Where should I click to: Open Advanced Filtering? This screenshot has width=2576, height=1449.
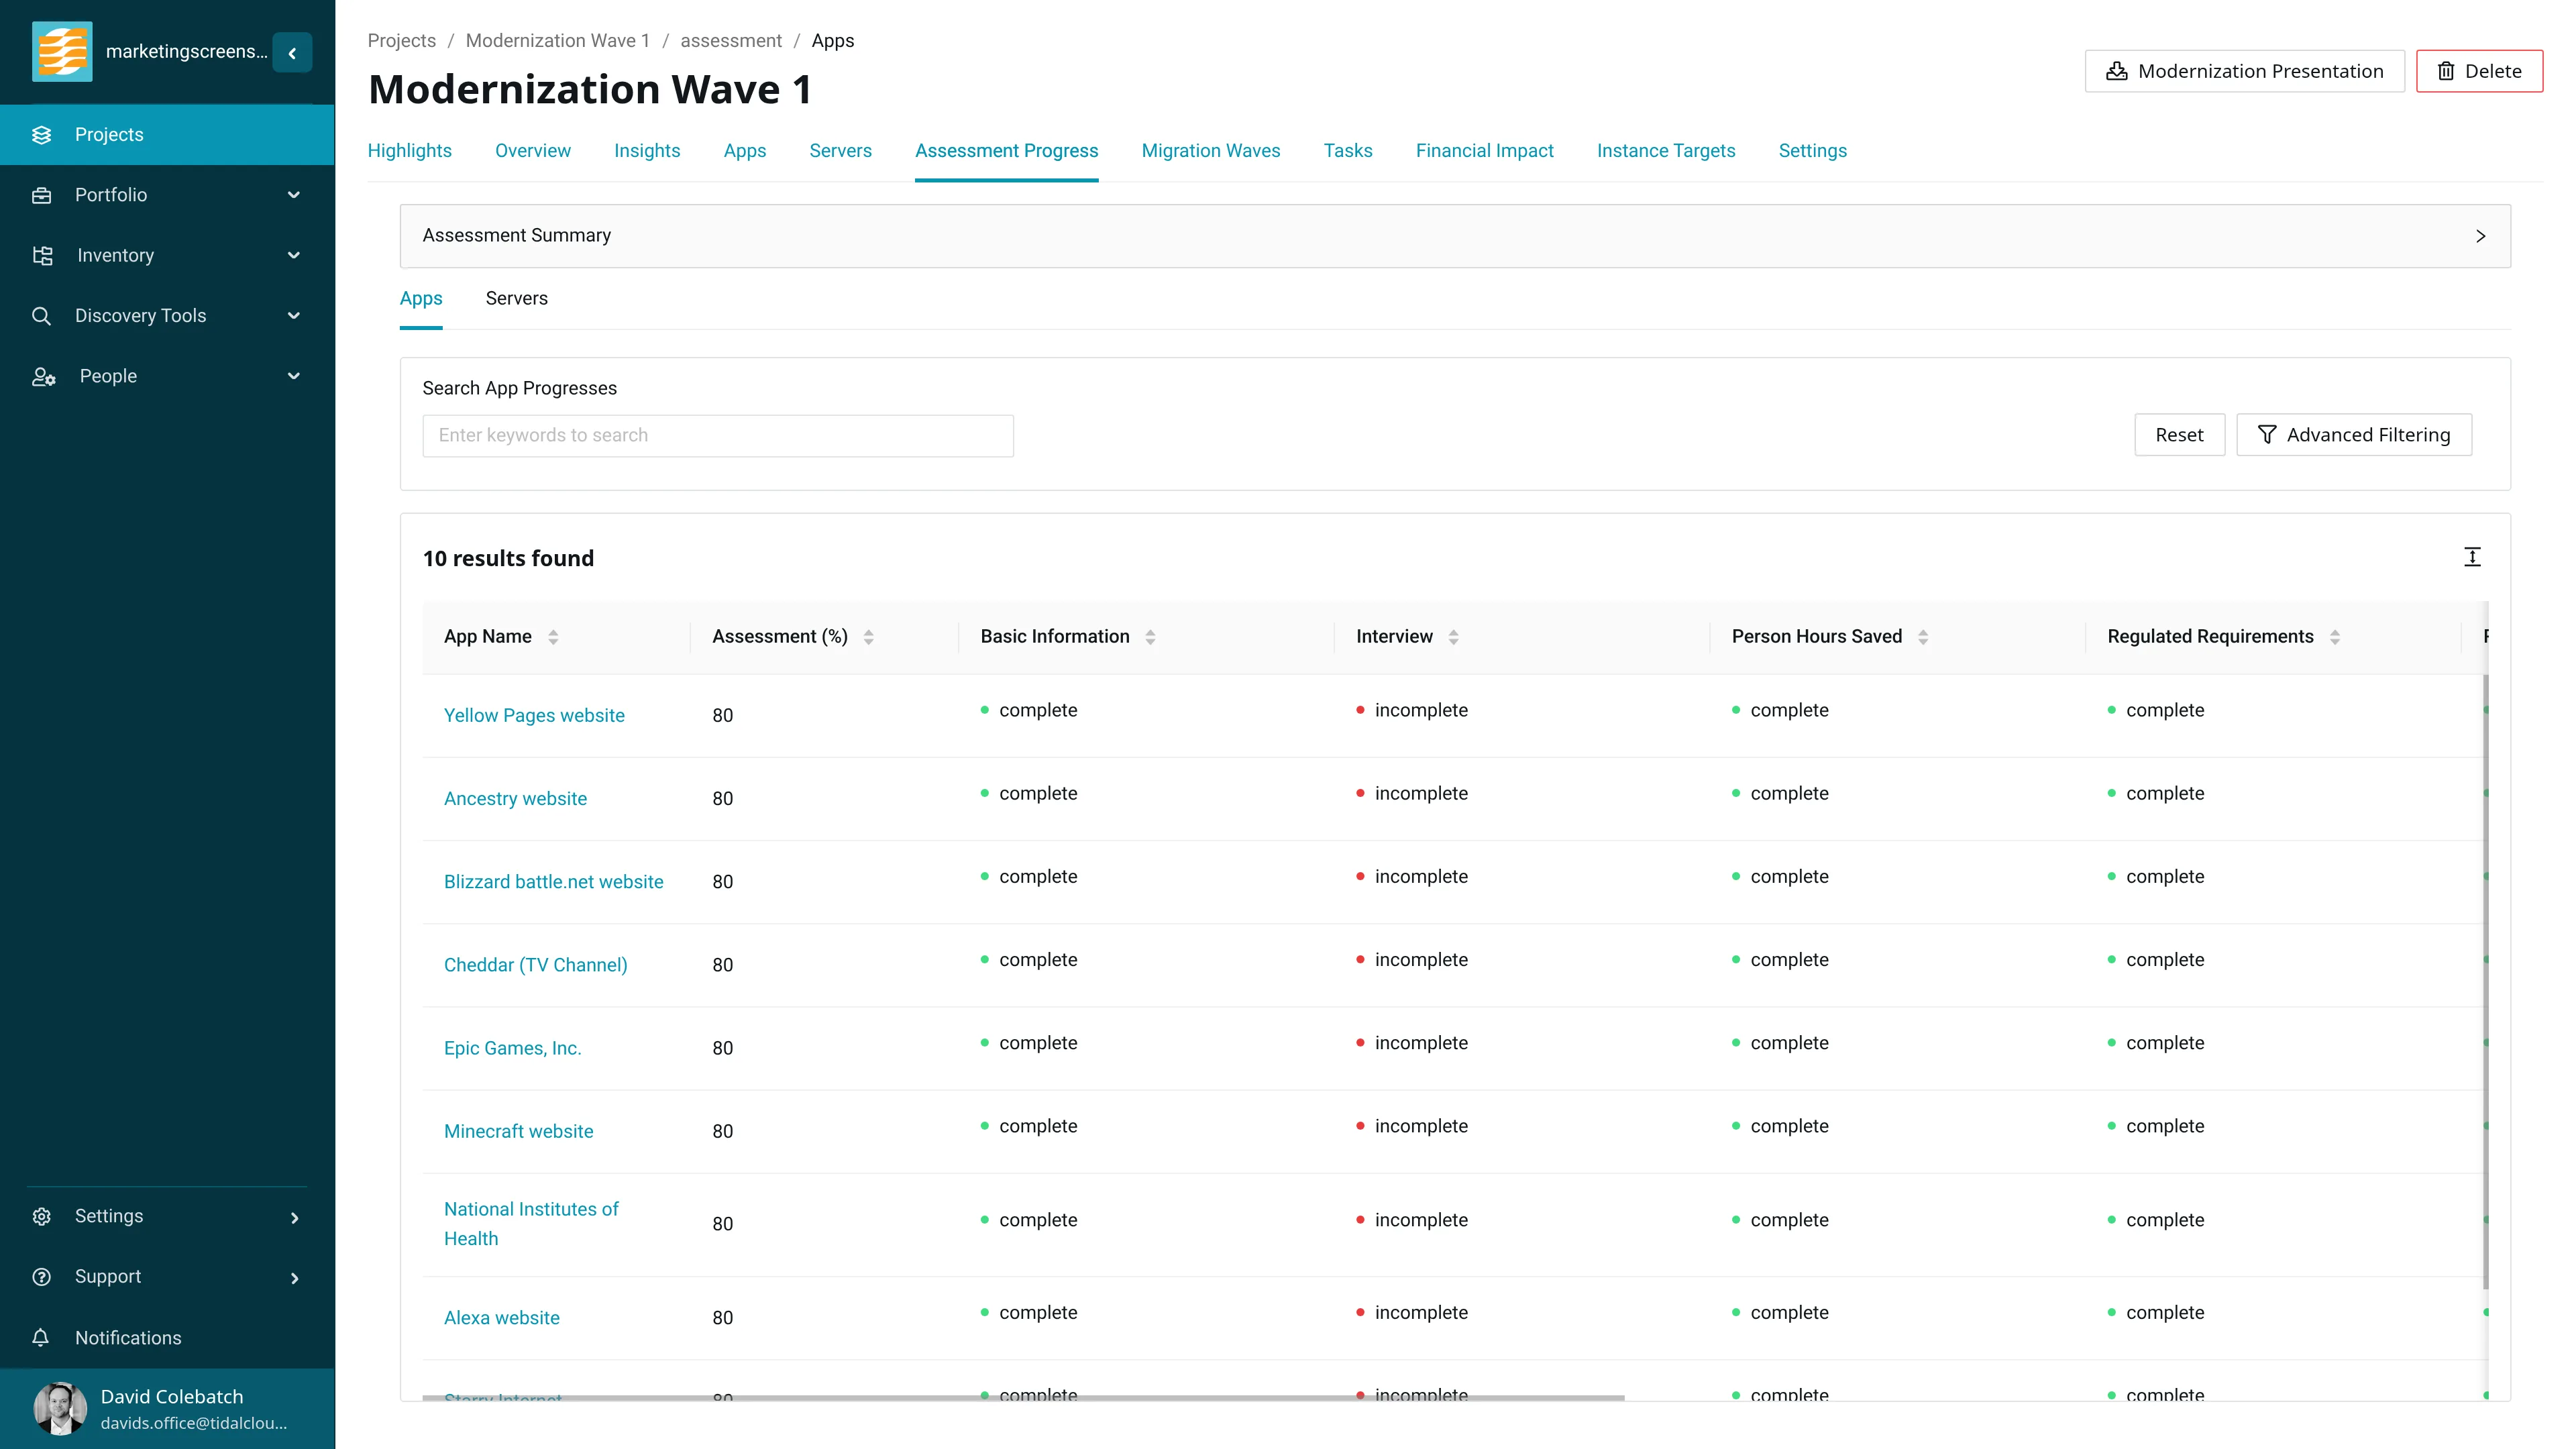[2354, 435]
